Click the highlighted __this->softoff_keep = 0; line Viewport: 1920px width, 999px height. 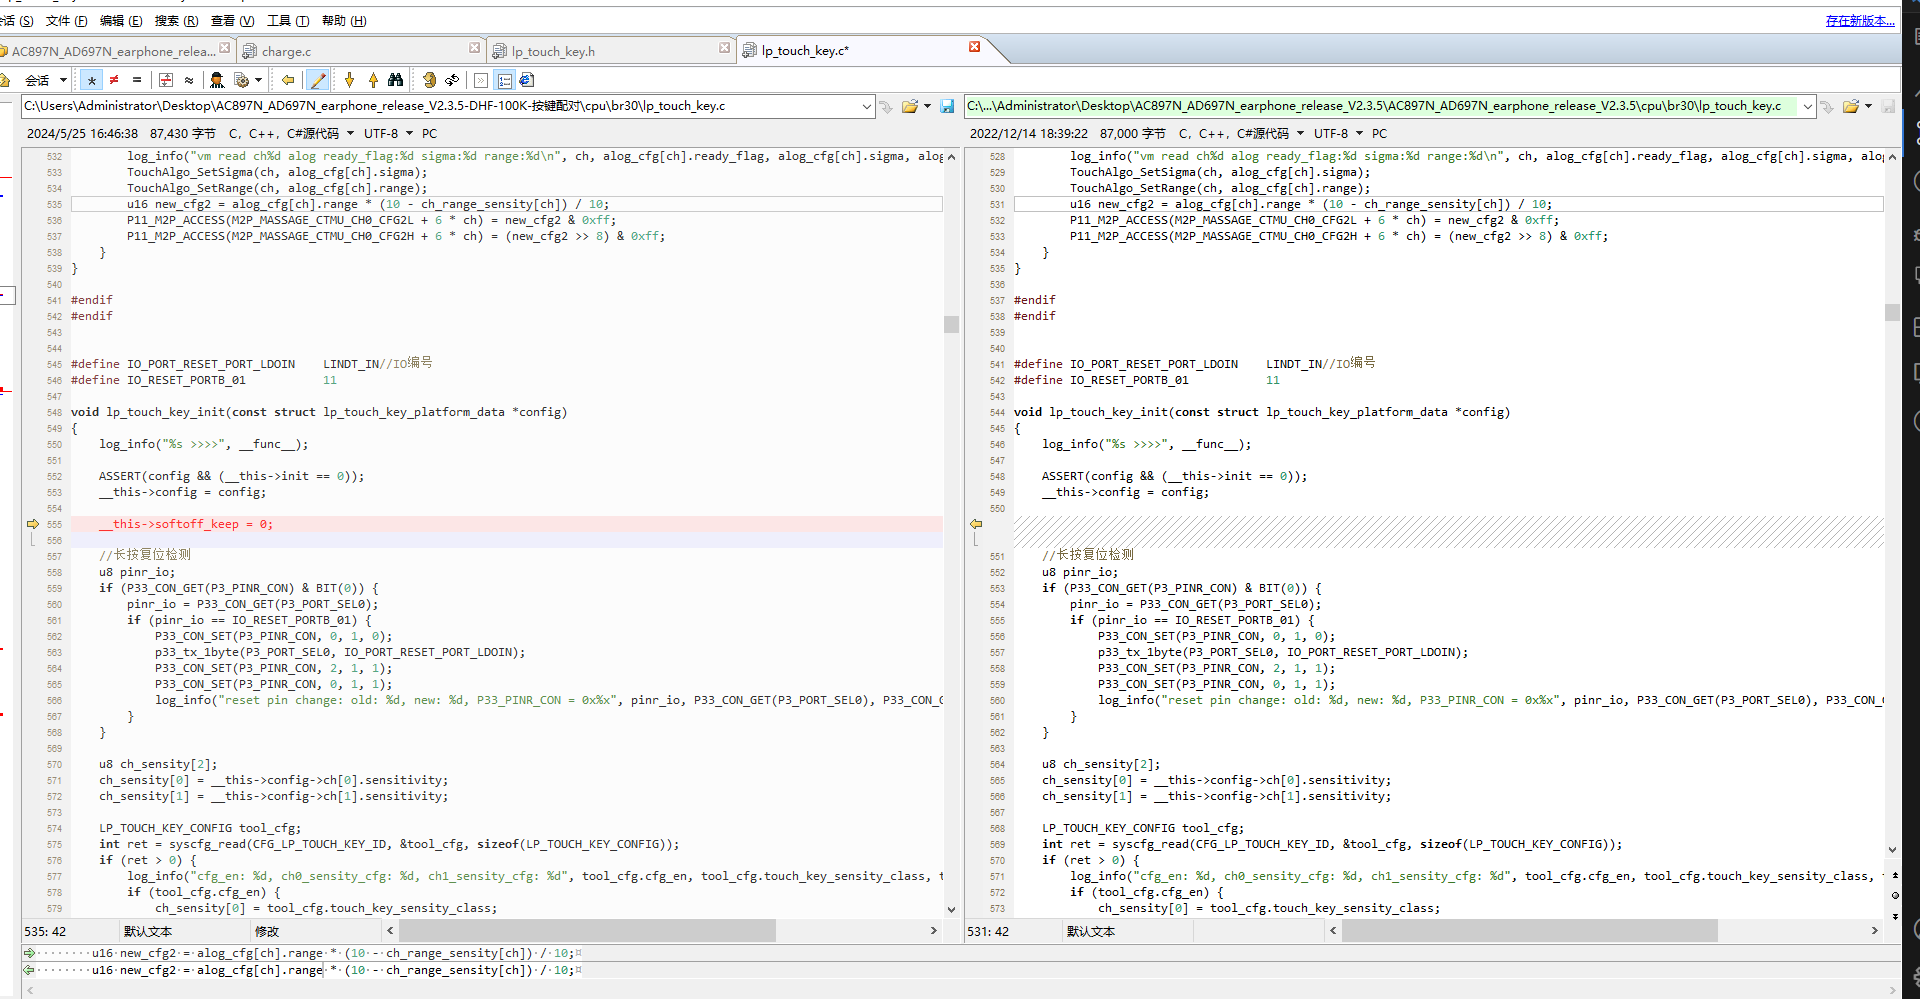(x=506, y=524)
